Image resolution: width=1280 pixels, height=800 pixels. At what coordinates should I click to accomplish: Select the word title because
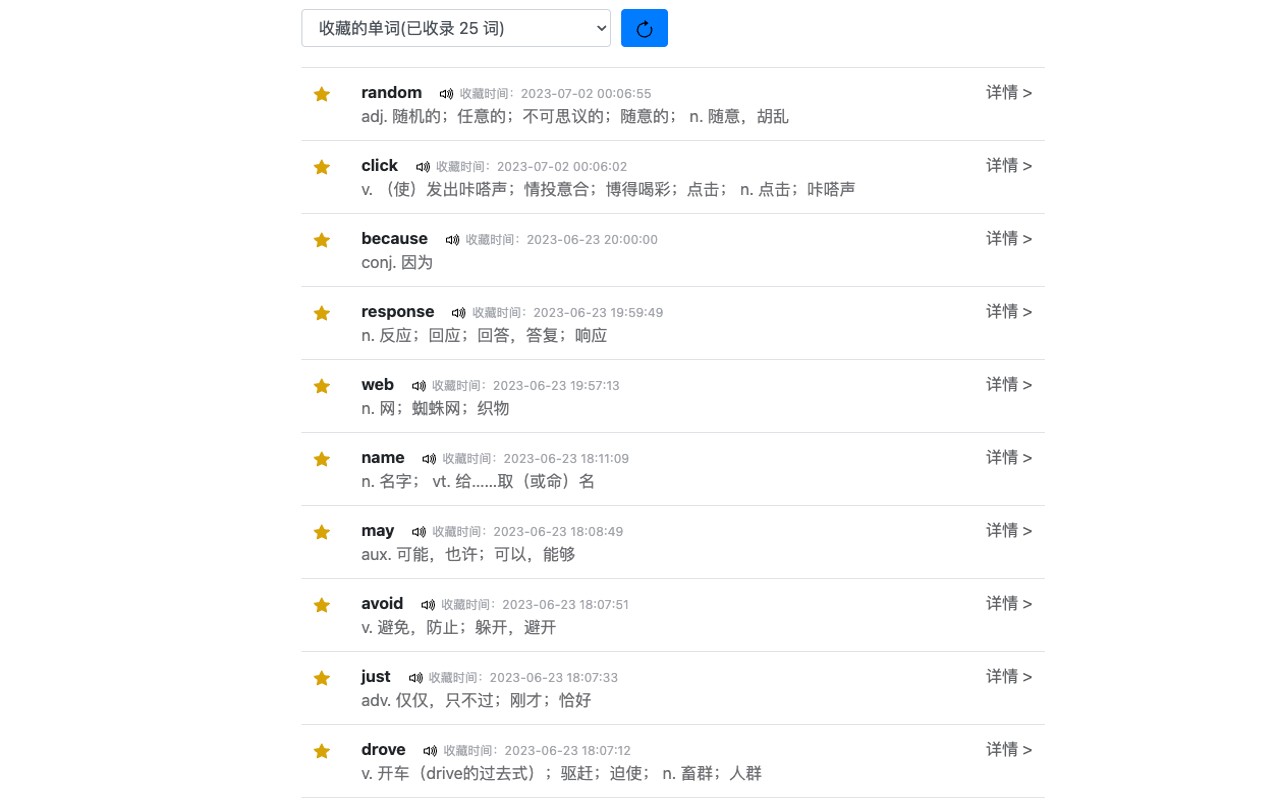395,238
